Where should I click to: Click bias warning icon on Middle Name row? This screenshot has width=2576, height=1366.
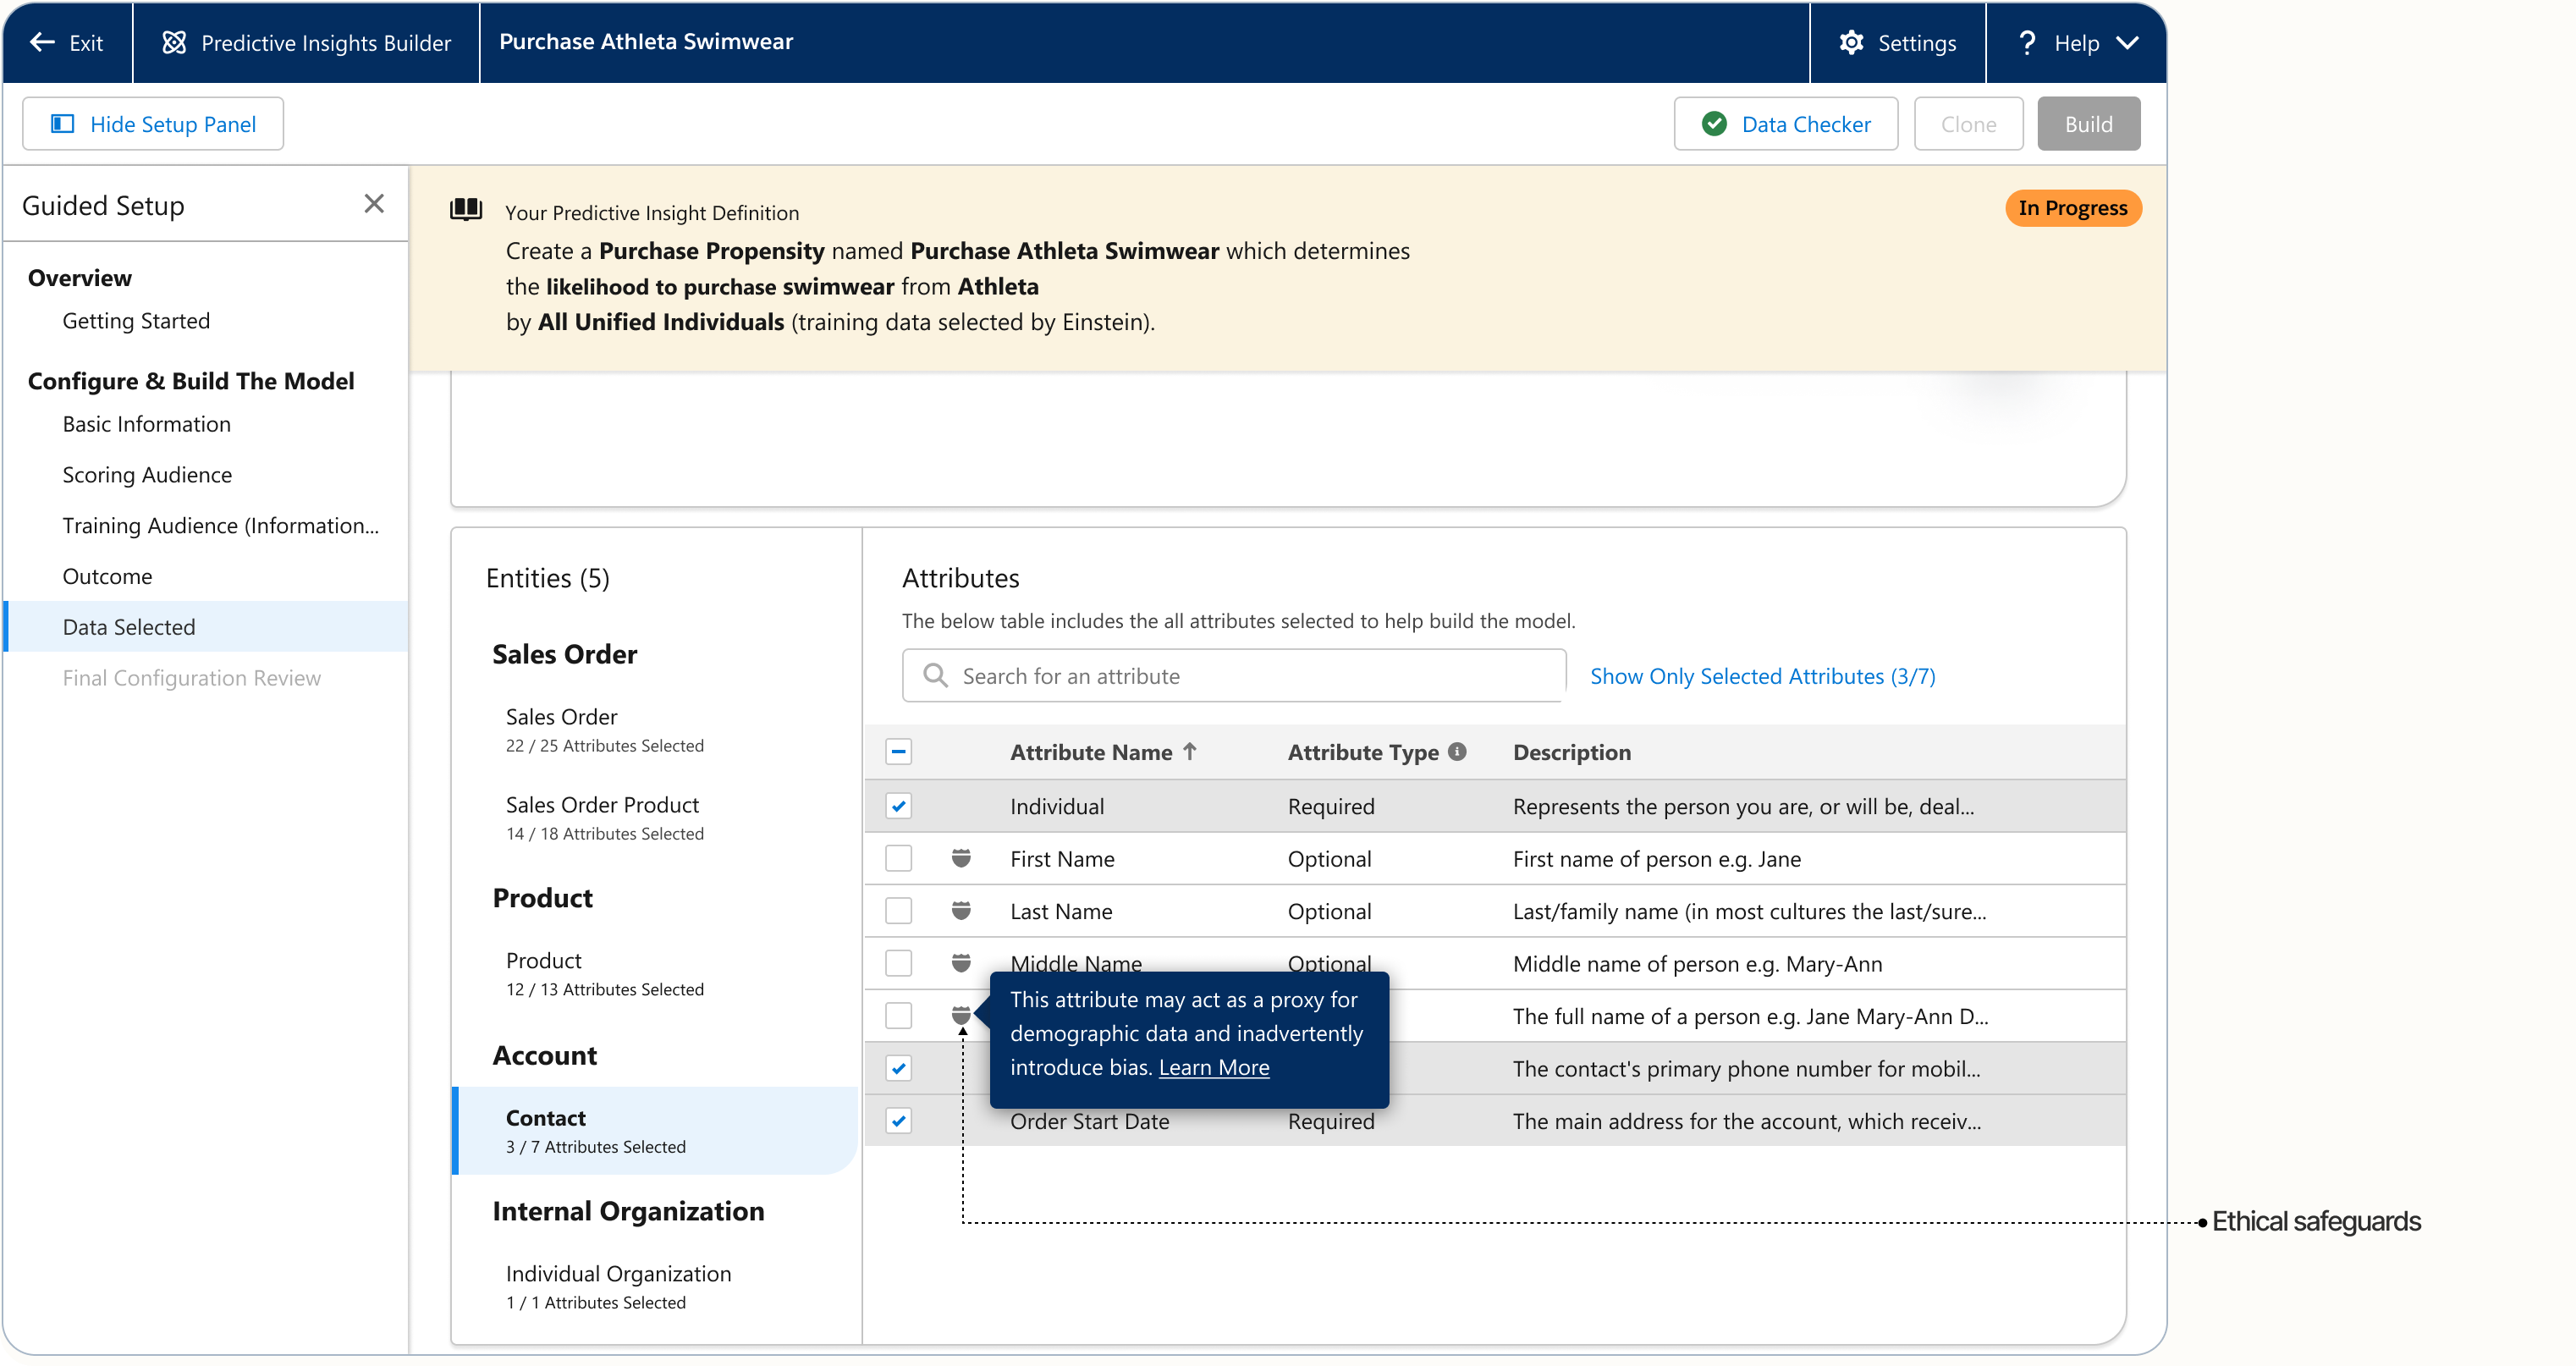(961, 963)
